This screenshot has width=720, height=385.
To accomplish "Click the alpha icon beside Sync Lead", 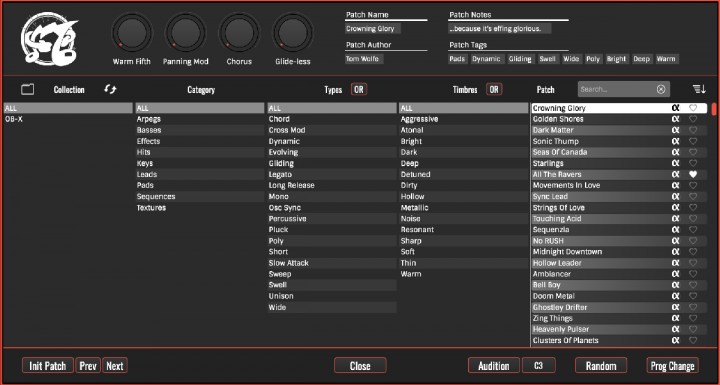I will click(x=675, y=197).
